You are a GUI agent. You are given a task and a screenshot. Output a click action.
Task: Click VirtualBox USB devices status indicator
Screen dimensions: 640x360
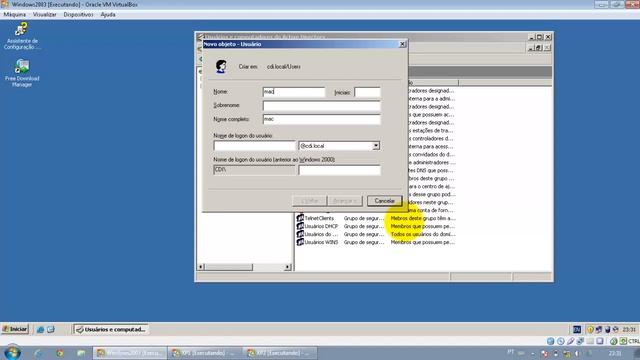point(570,341)
